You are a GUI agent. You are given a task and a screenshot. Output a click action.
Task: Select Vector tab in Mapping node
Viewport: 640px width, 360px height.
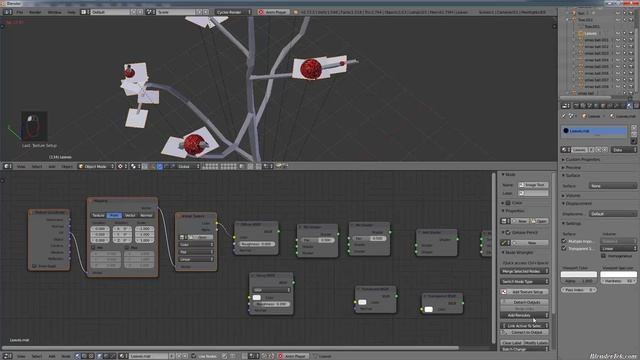(x=130, y=215)
